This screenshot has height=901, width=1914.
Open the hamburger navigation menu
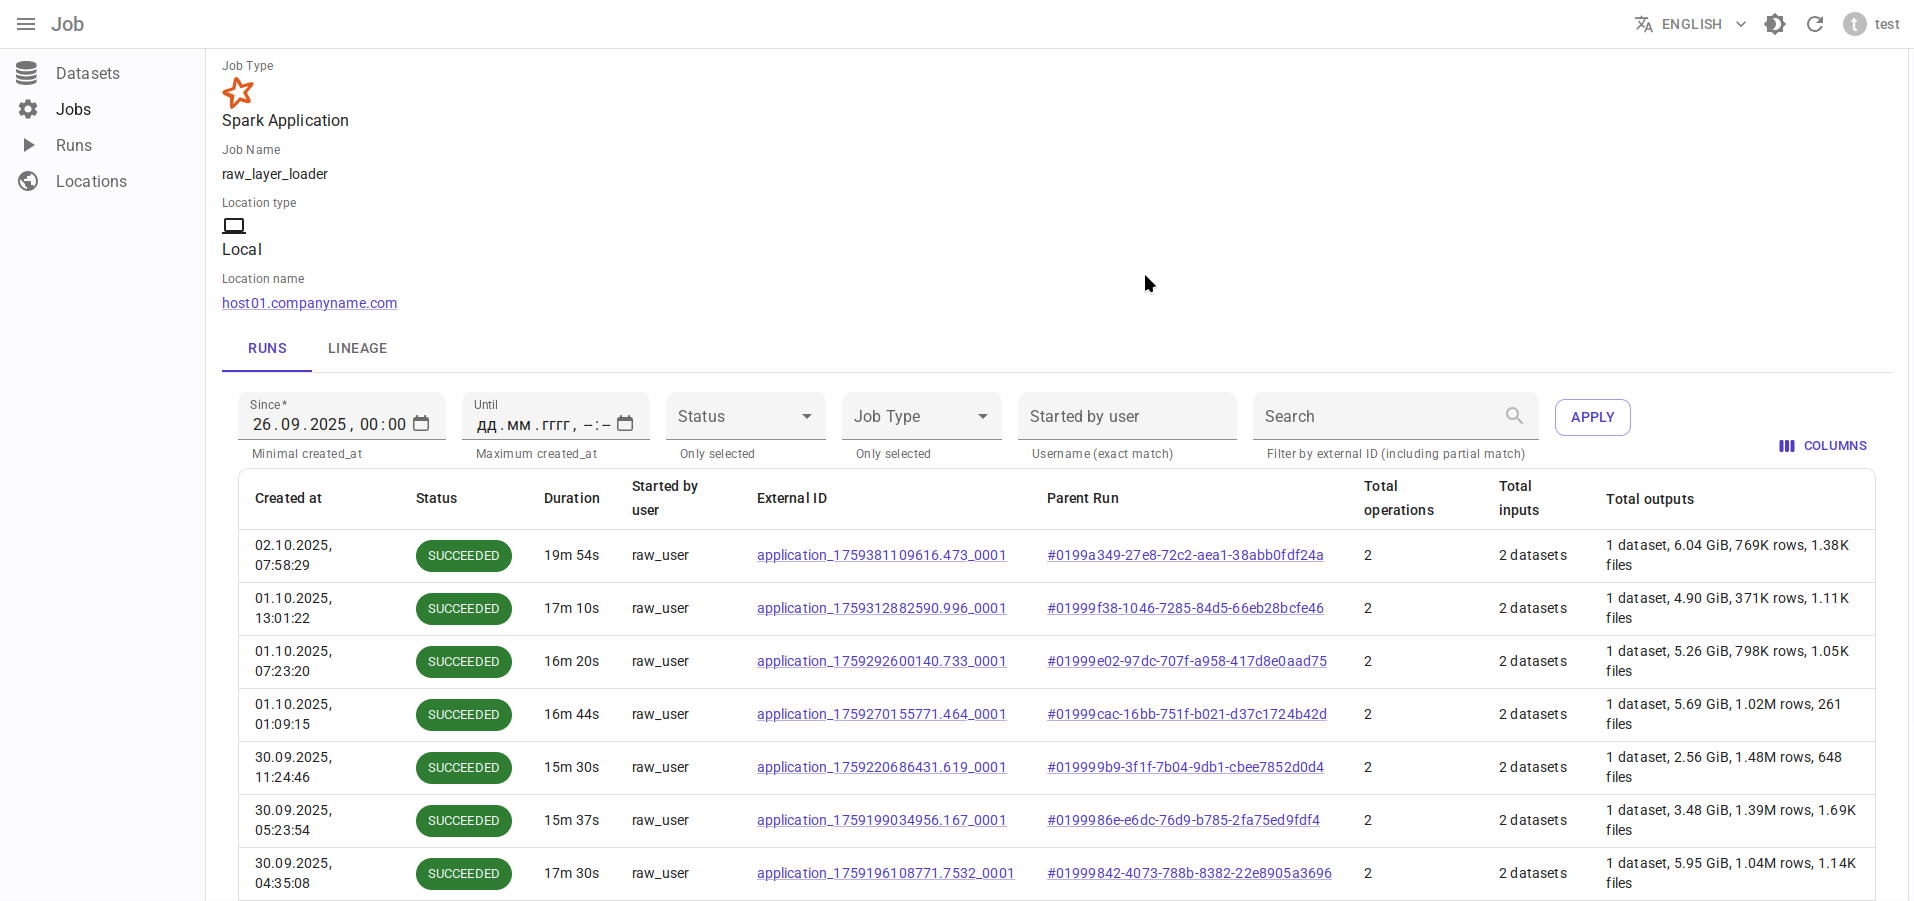(x=26, y=24)
